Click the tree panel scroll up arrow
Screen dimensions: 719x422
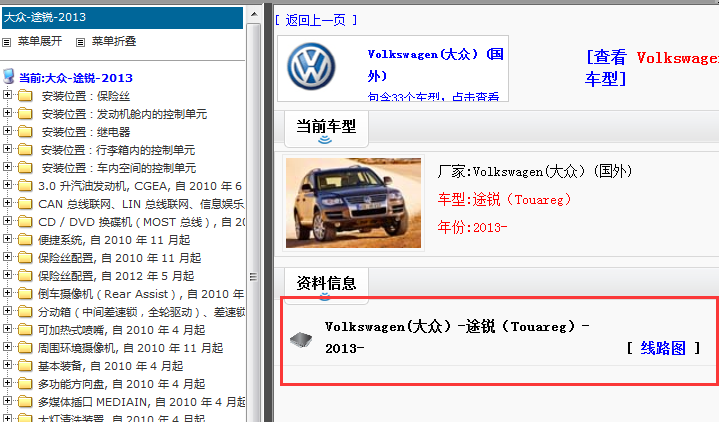click(254, 14)
